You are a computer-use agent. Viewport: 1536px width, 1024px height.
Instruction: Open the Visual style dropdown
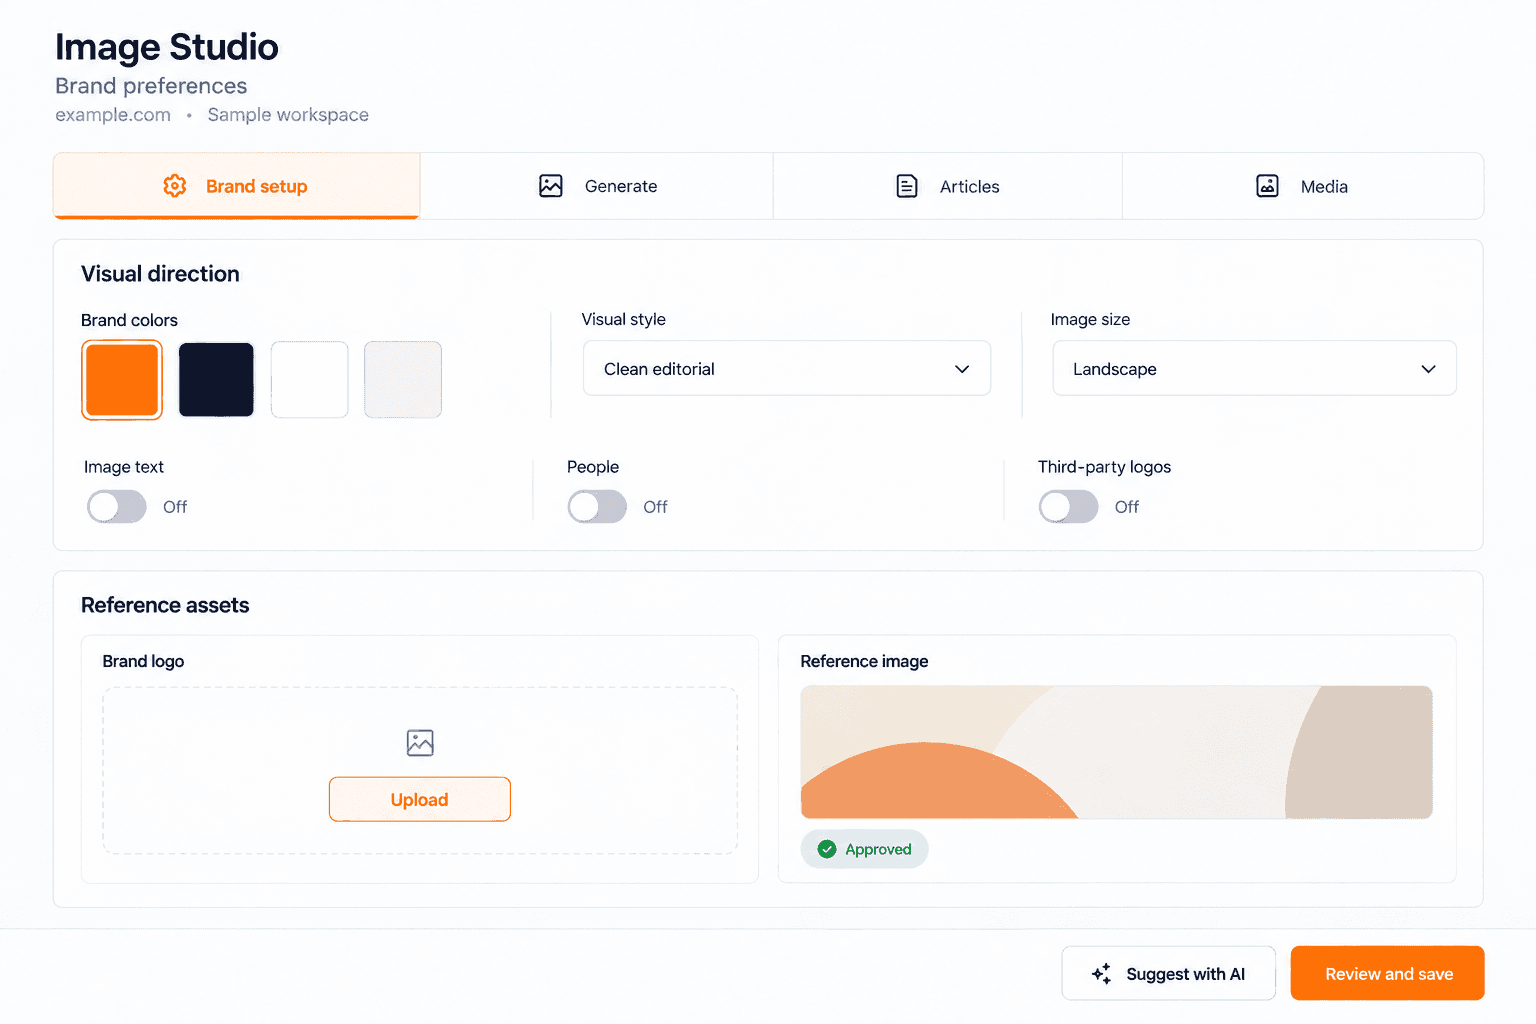click(787, 368)
